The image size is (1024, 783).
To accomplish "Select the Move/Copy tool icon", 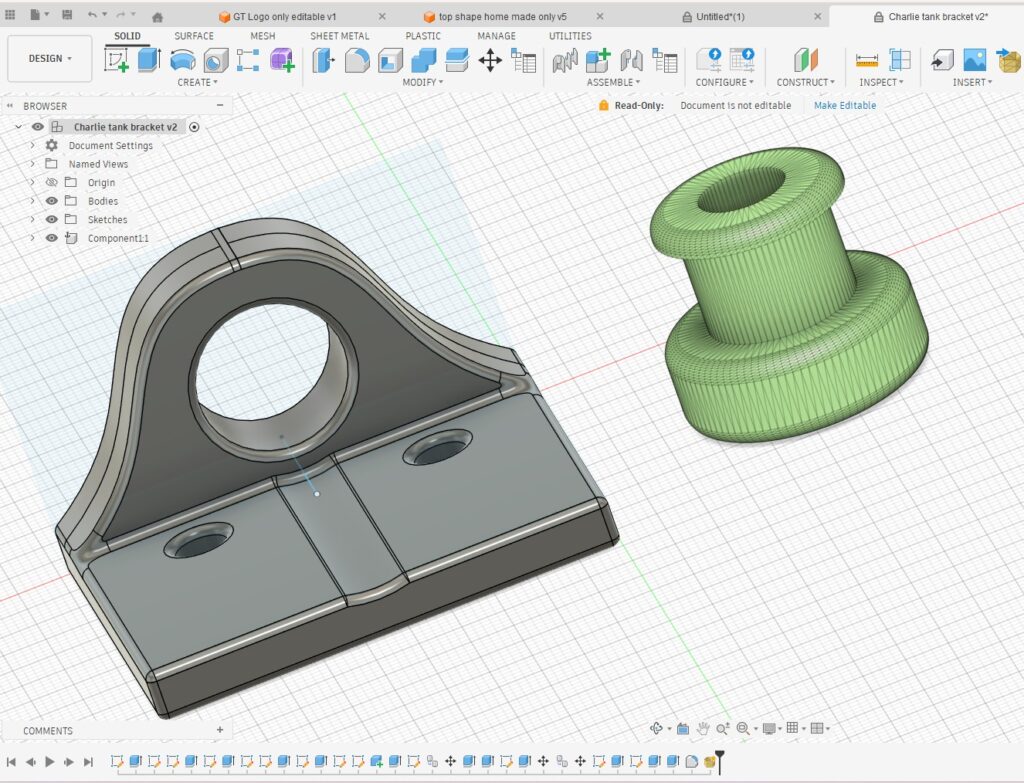I will tap(490, 61).
